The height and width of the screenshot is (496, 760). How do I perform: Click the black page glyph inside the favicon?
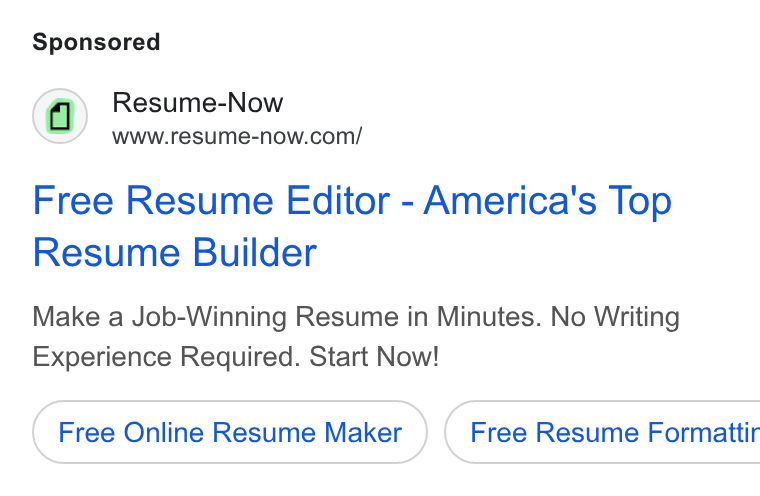coord(60,116)
